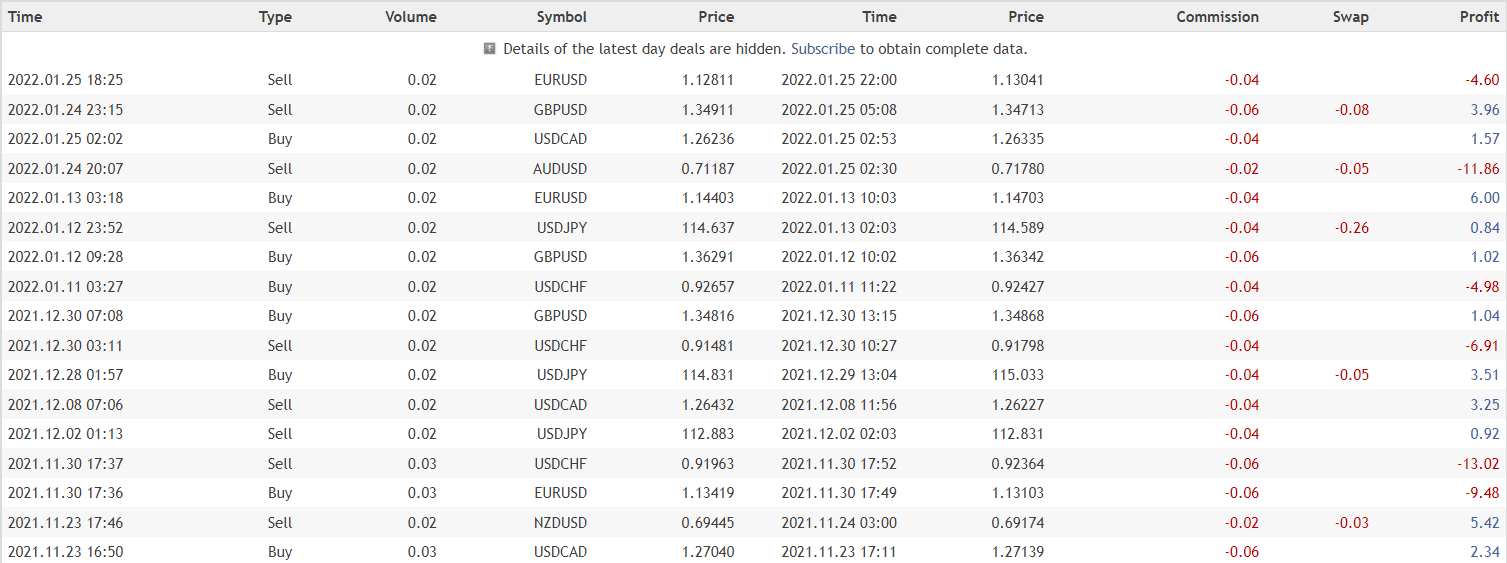Click close price 1.26227
Image resolution: width=1507 pixels, height=563 pixels.
(1018, 405)
